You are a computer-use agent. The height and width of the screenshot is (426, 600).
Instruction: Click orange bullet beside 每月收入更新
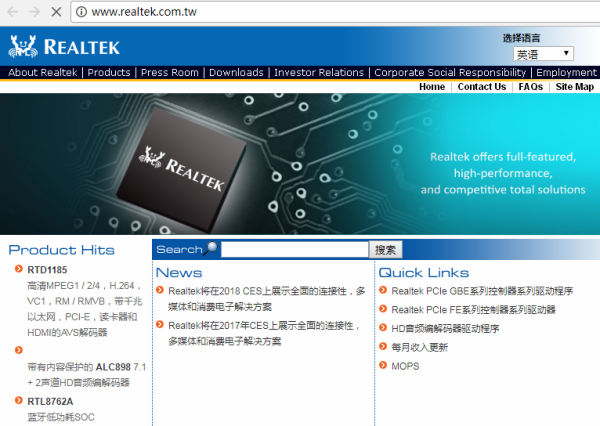pos(383,346)
